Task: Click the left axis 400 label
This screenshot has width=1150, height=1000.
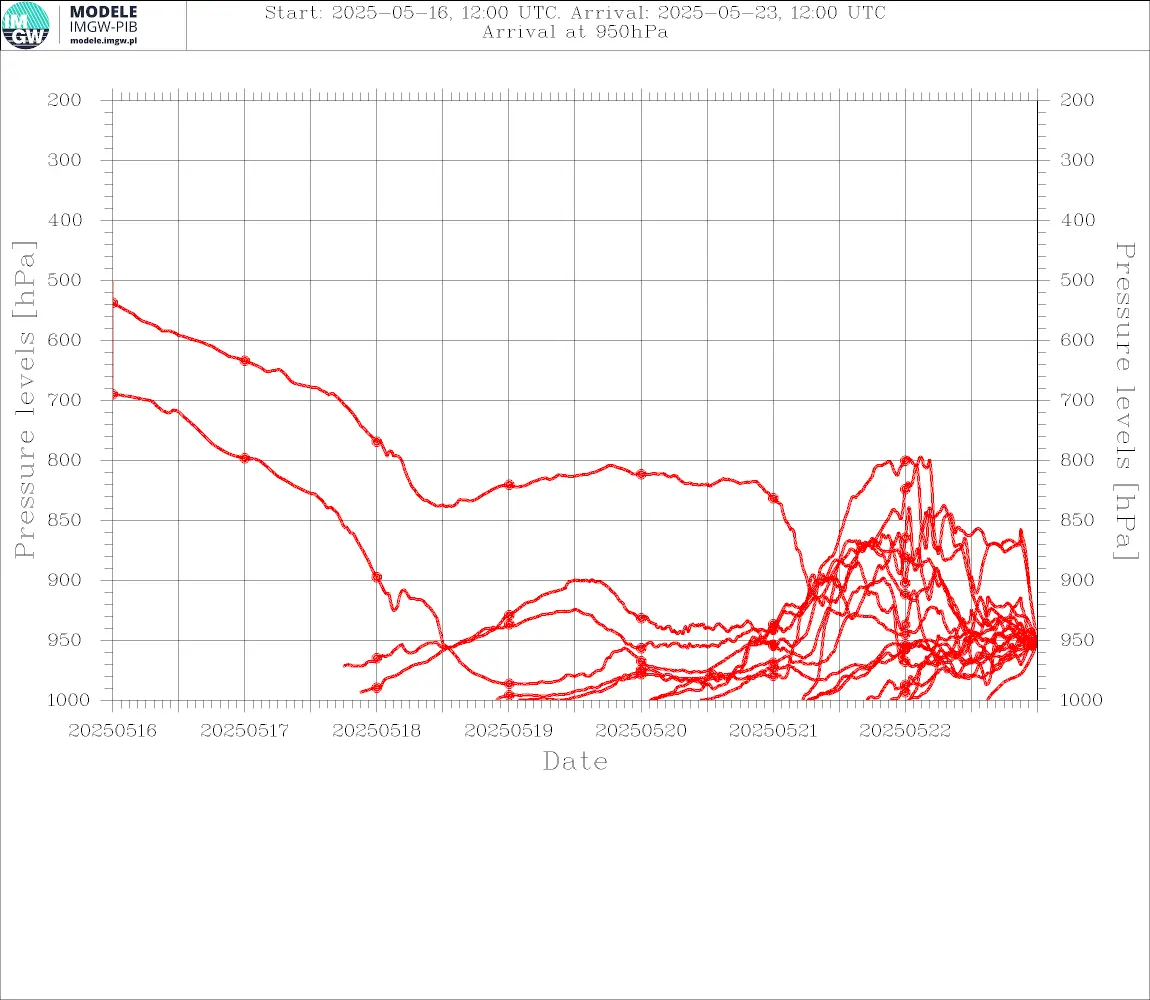Action: (65, 220)
